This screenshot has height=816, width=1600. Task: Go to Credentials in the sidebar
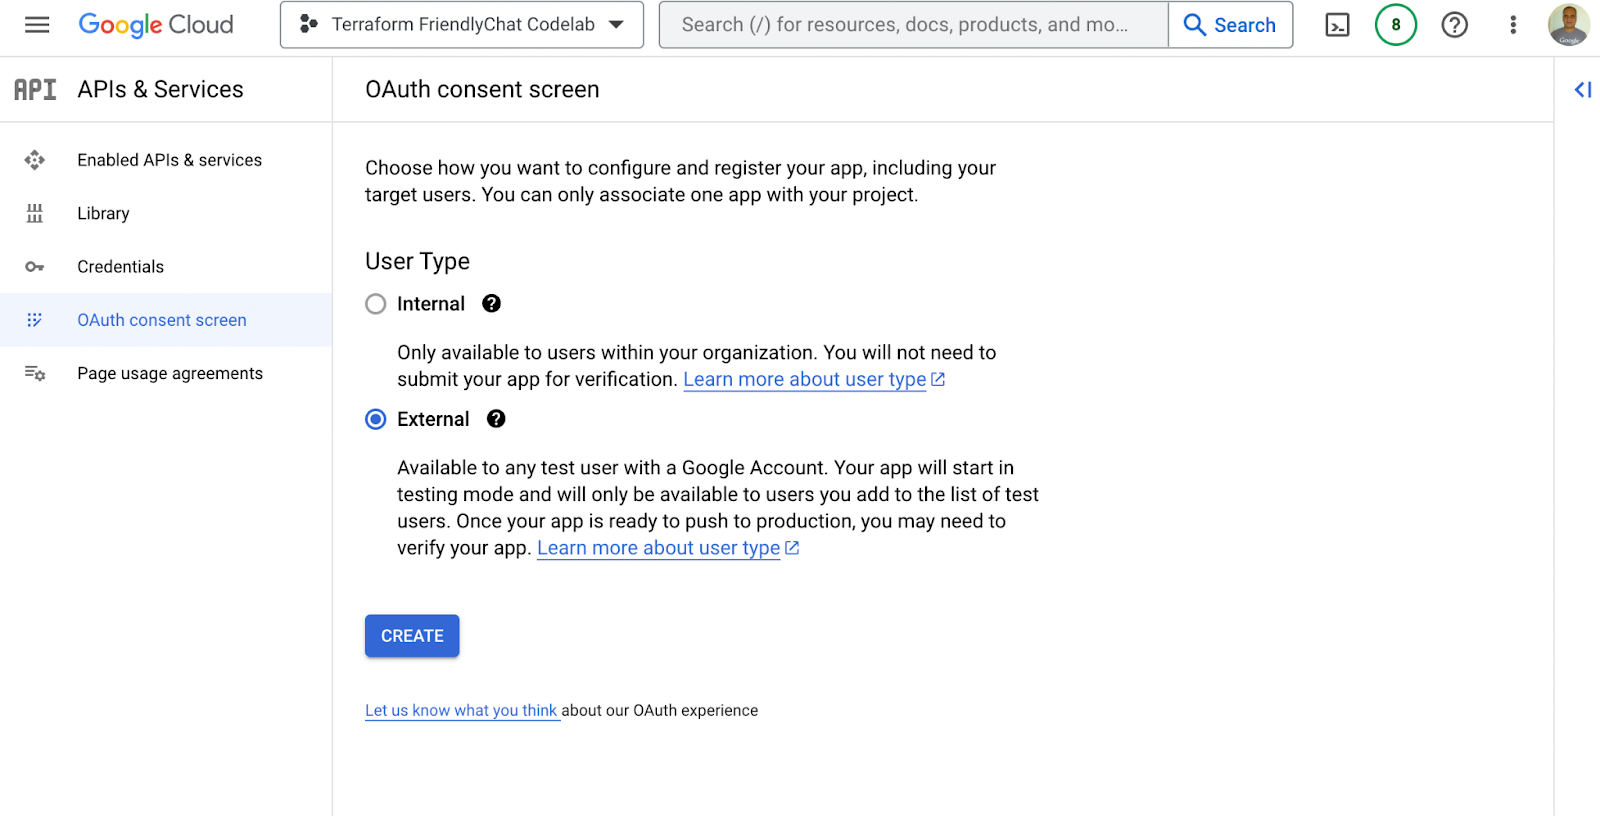click(120, 267)
